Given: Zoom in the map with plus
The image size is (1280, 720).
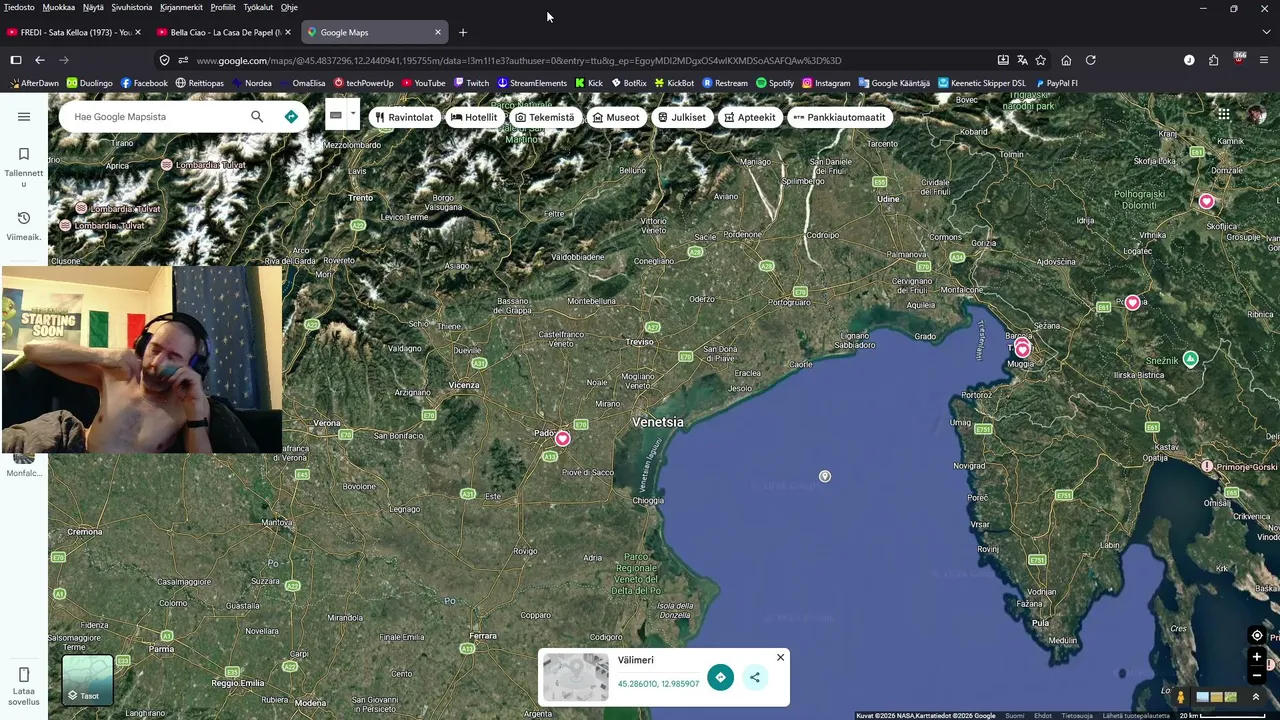Looking at the screenshot, I should point(1257,657).
